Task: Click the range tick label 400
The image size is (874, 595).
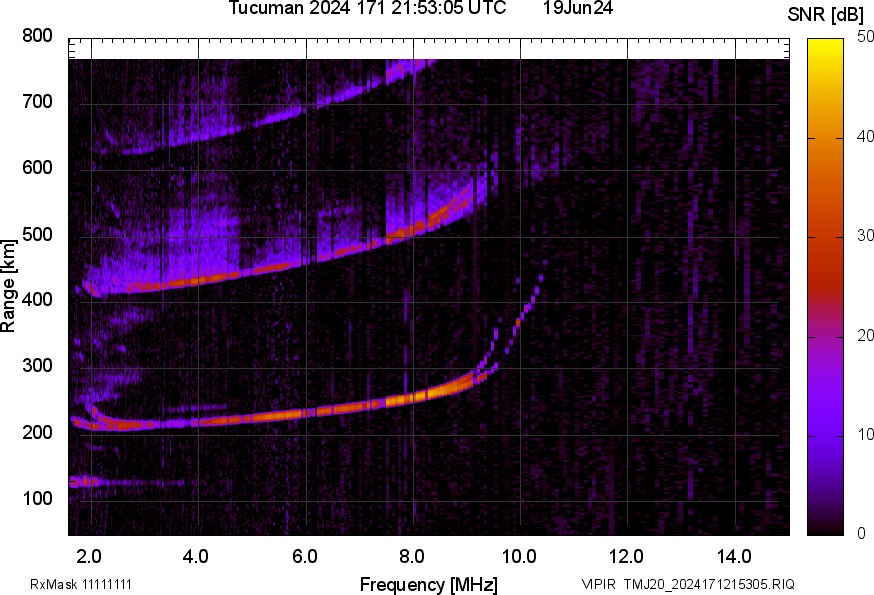Action: click(x=37, y=300)
